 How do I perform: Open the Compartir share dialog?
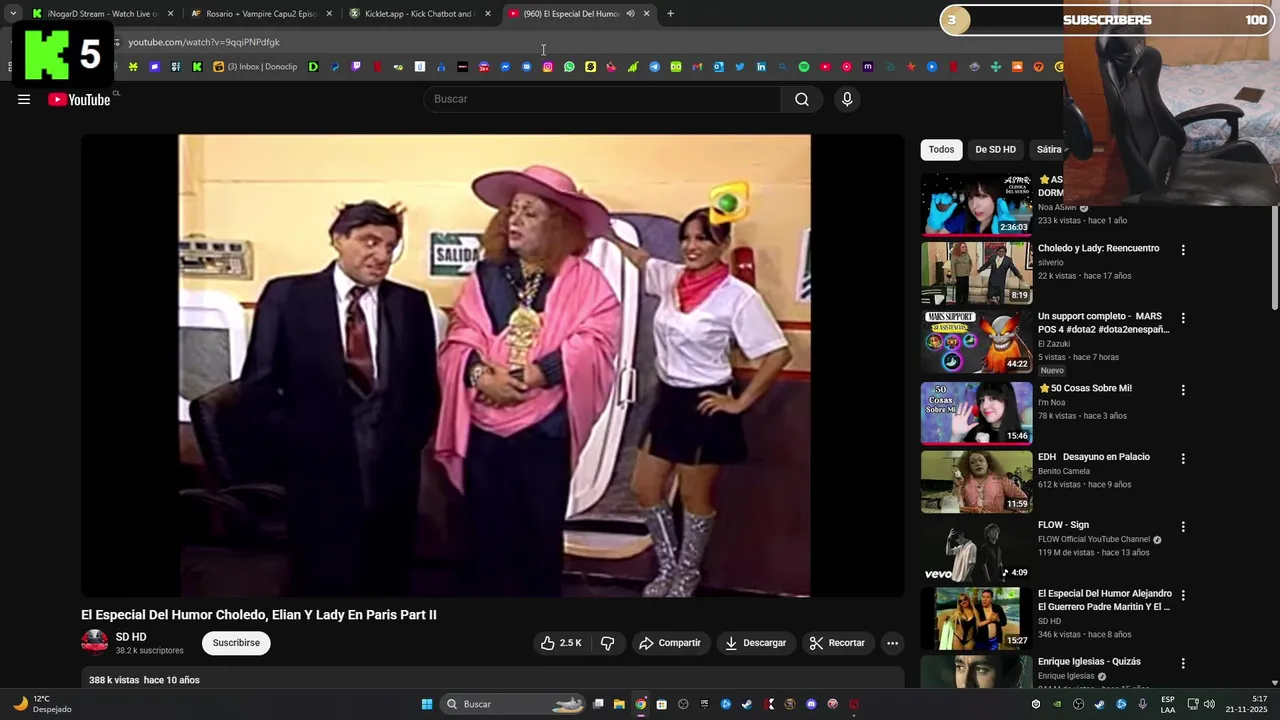click(x=670, y=643)
